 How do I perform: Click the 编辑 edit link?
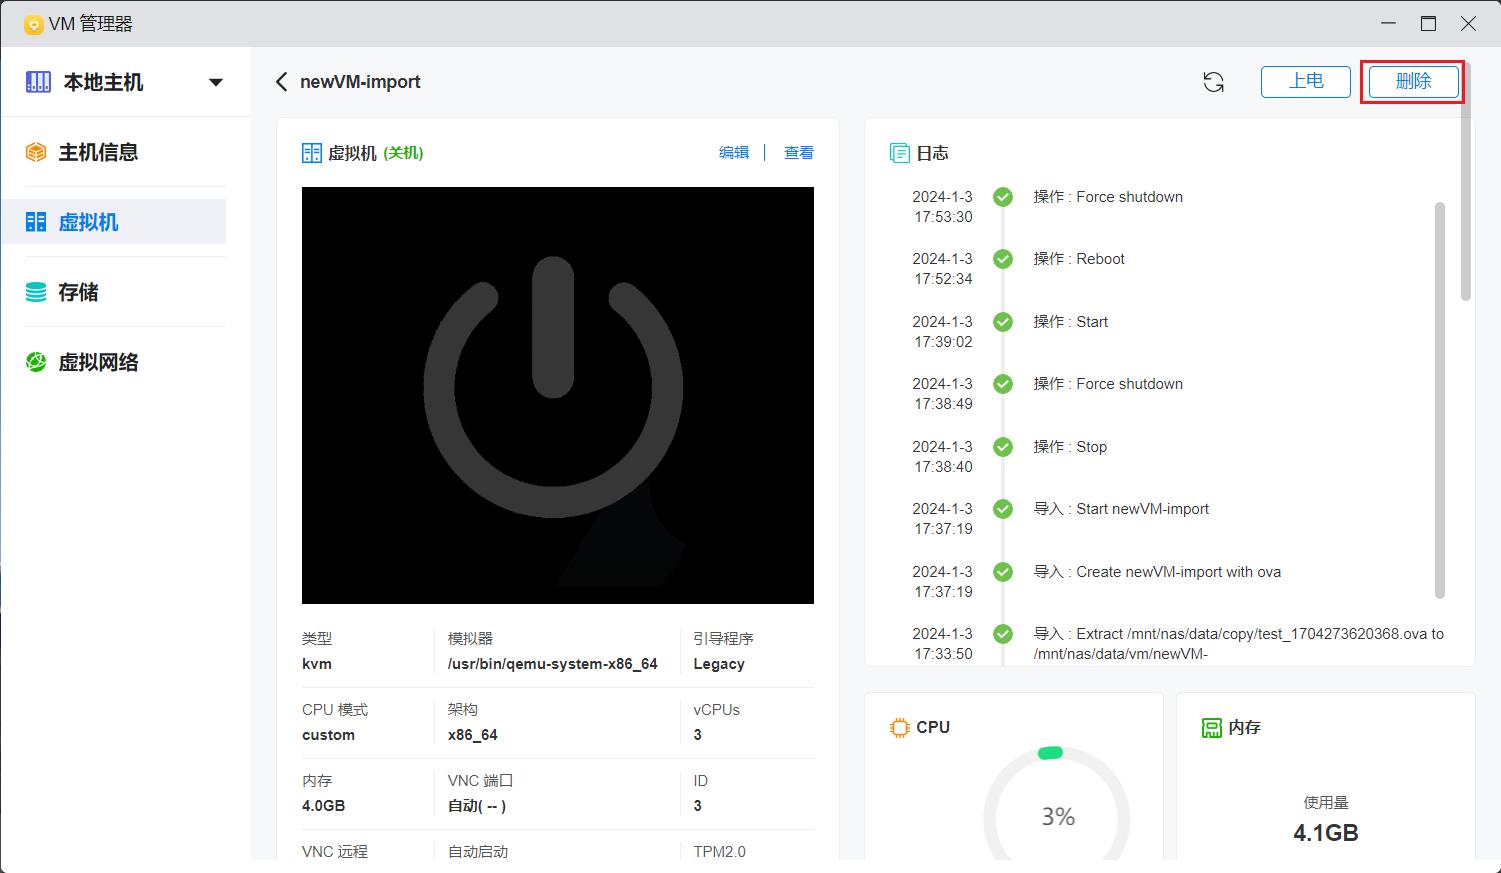[734, 152]
